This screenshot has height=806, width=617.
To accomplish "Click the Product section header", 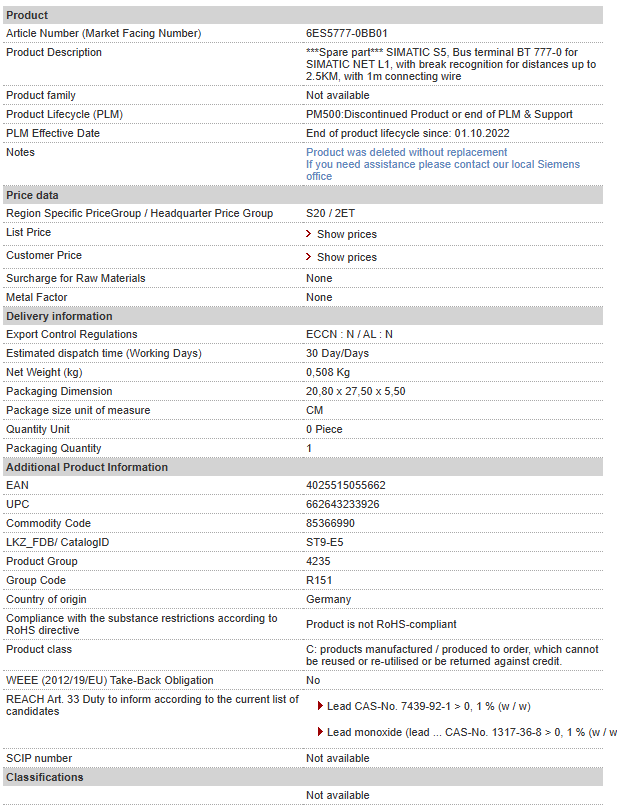I will (303, 15).
